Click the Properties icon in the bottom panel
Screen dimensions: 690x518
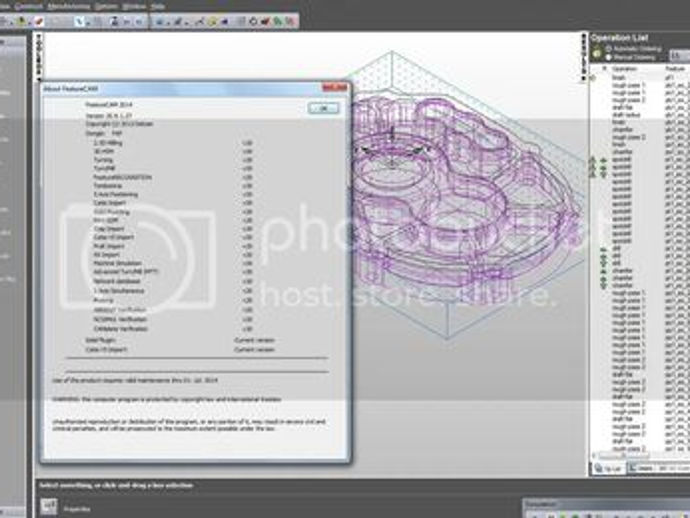49,507
